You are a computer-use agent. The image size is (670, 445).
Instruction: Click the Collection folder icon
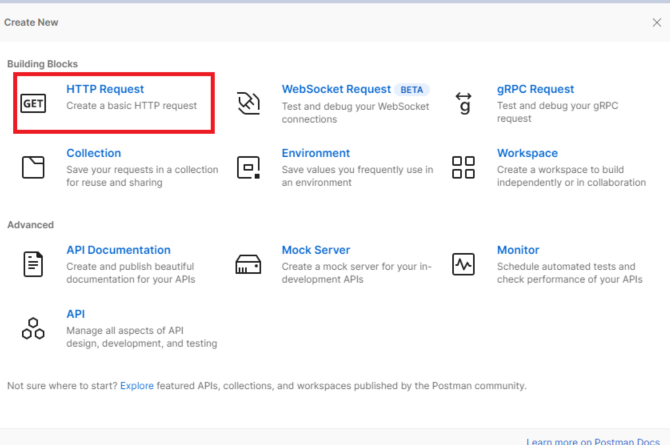pos(33,167)
